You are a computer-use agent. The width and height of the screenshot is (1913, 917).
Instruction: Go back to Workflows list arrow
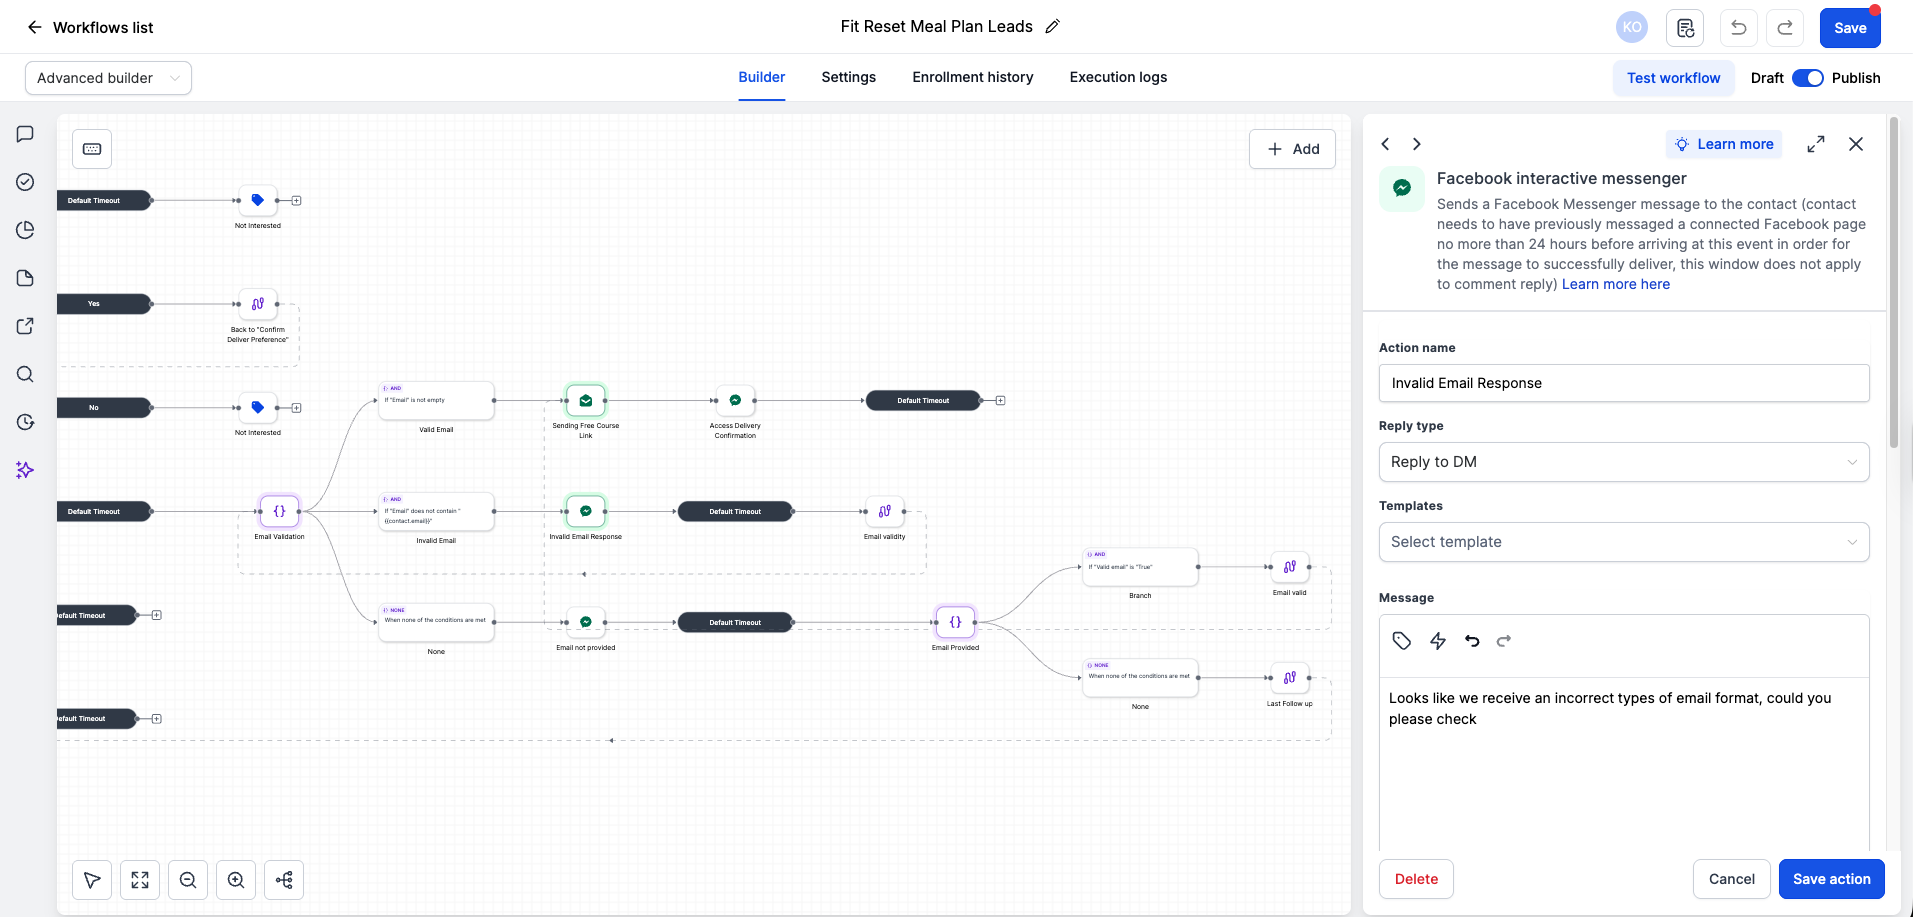[34, 27]
